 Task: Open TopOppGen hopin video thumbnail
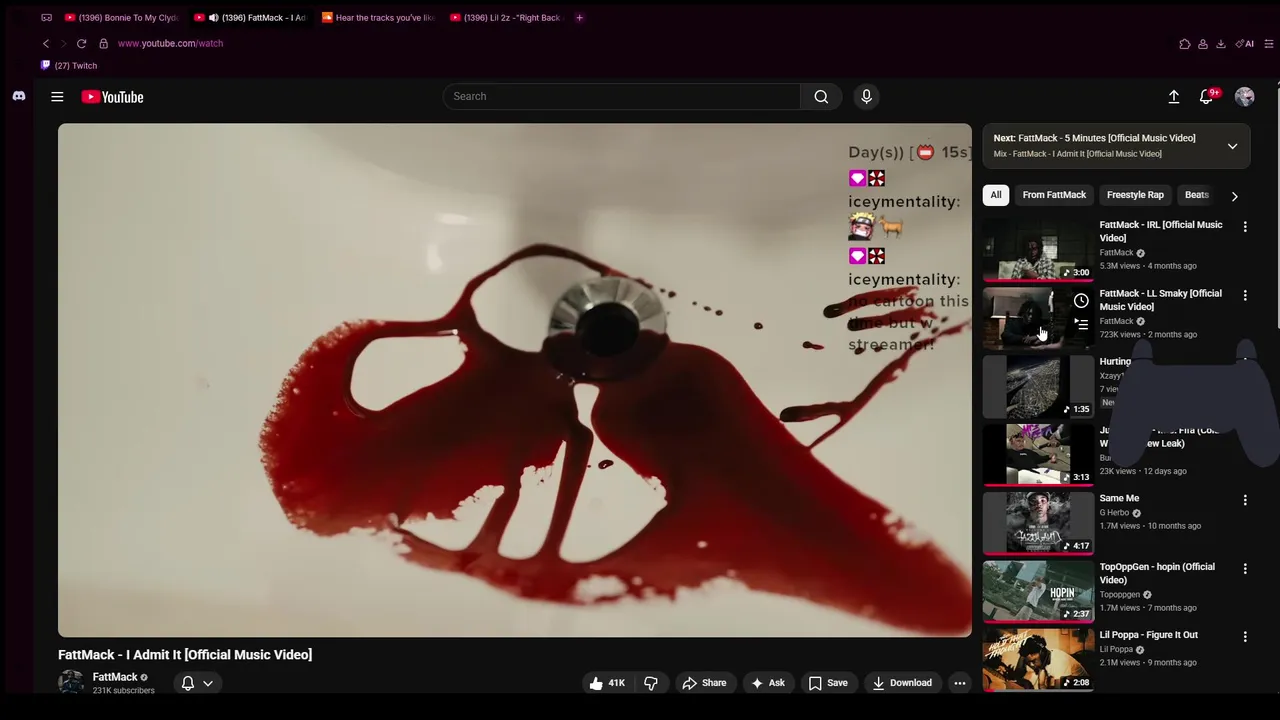click(1038, 592)
